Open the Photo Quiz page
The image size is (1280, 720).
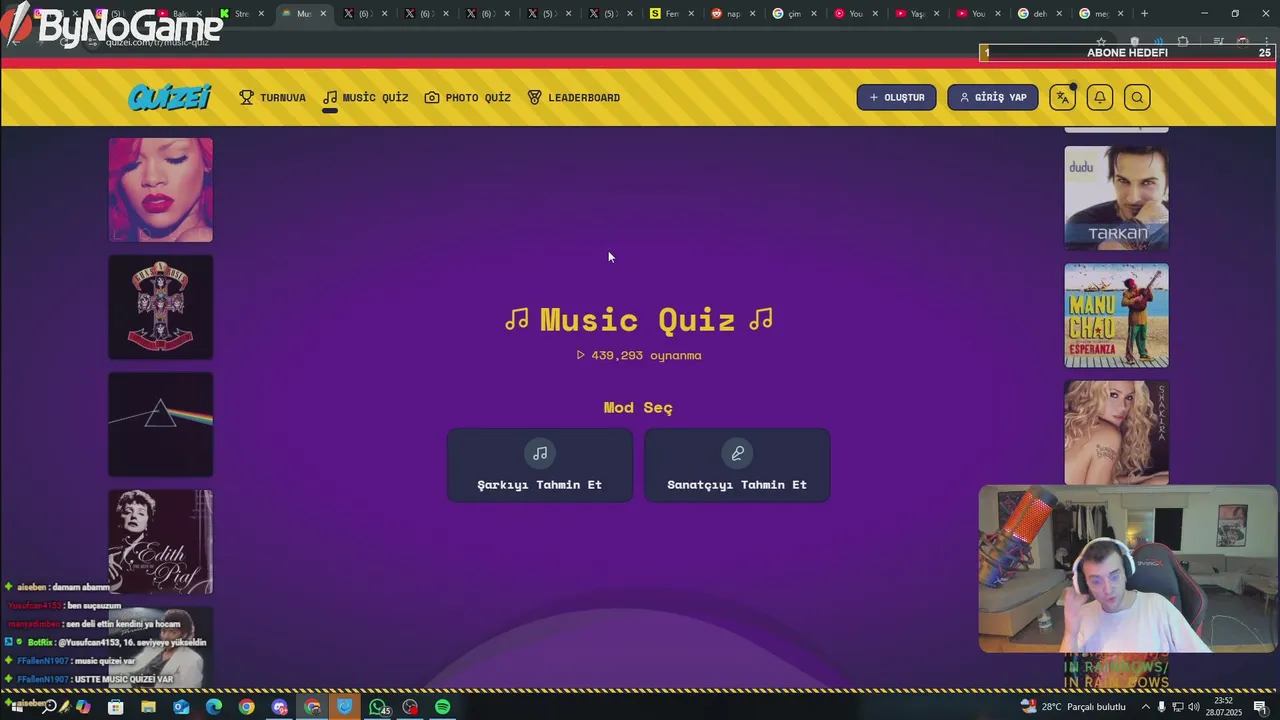click(467, 97)
